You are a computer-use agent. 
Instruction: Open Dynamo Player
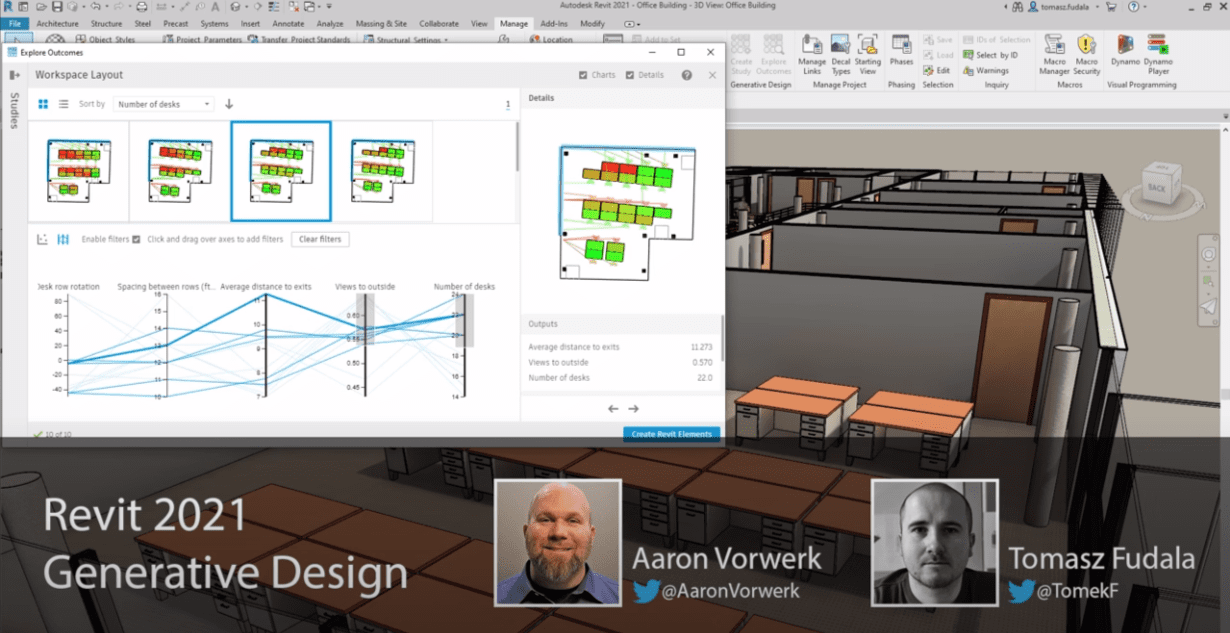click(x=1158, y=54)
